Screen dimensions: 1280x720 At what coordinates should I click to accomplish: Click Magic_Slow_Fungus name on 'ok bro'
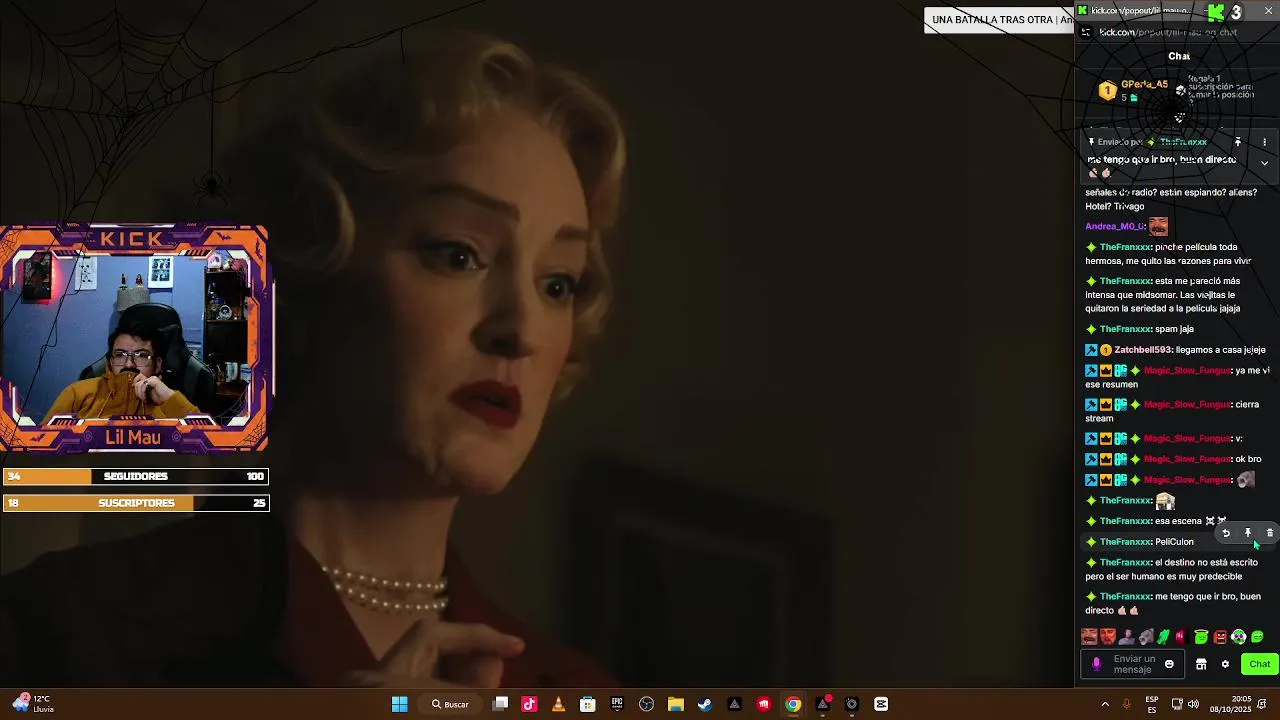pyautogui.click(x=1186, y=459)
